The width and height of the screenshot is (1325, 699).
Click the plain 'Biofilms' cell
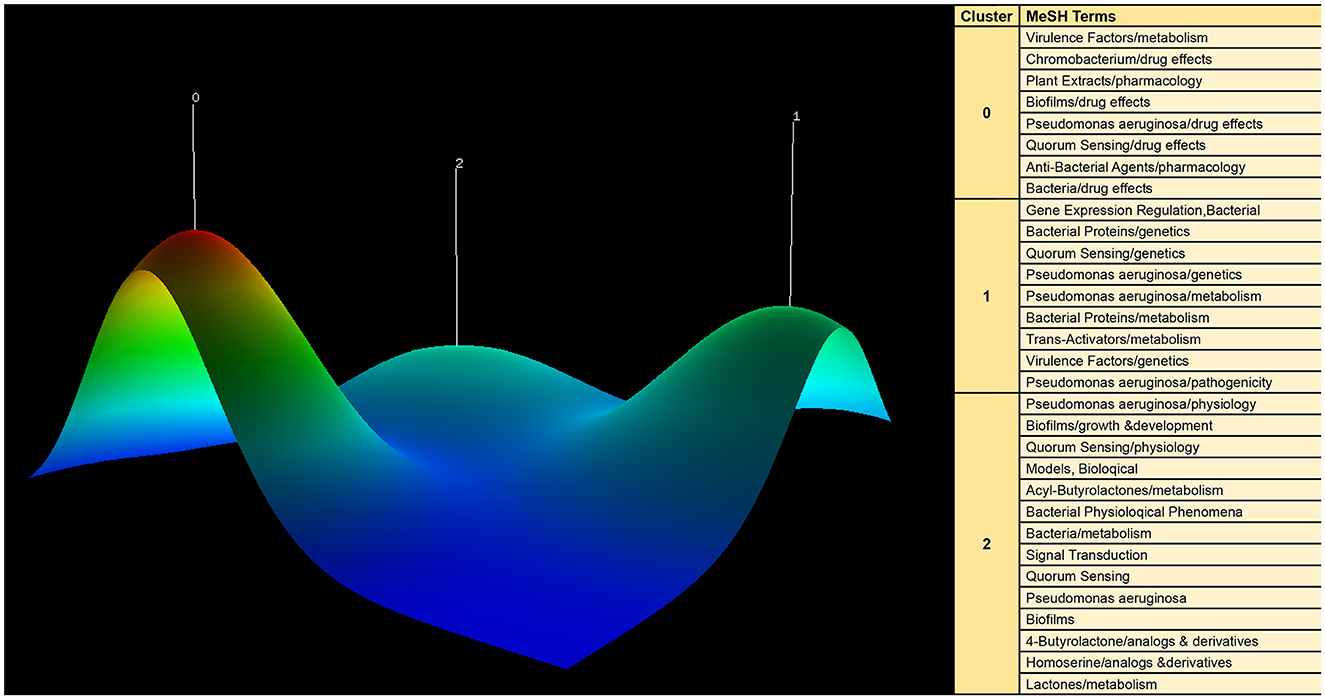coord(1170,619)
